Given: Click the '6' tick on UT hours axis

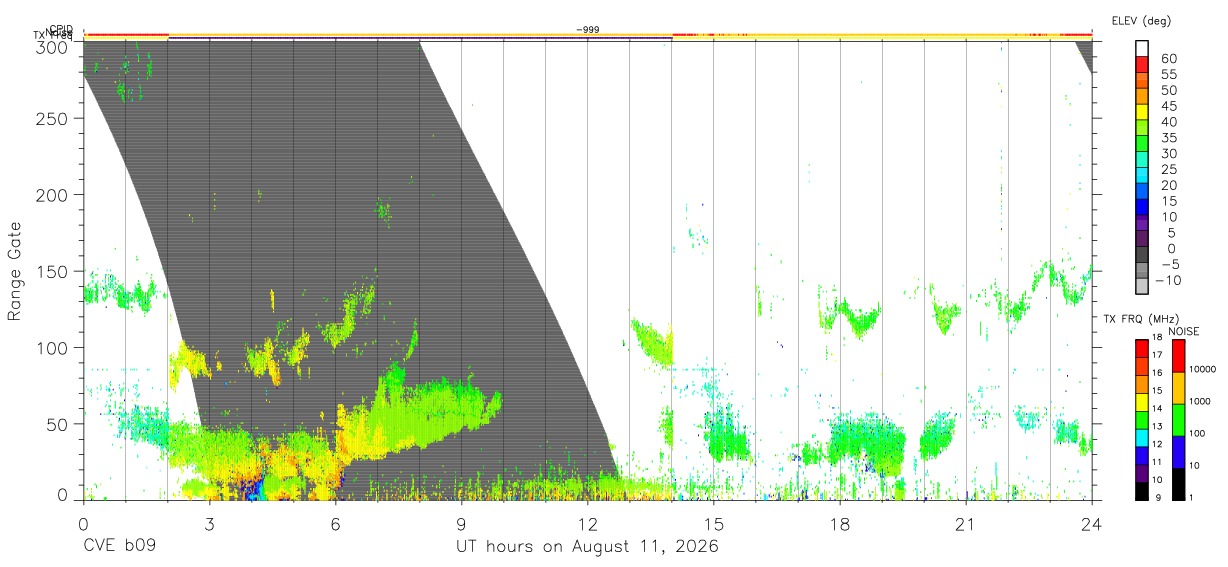Looking at the screenshot, I should point(335,524).
